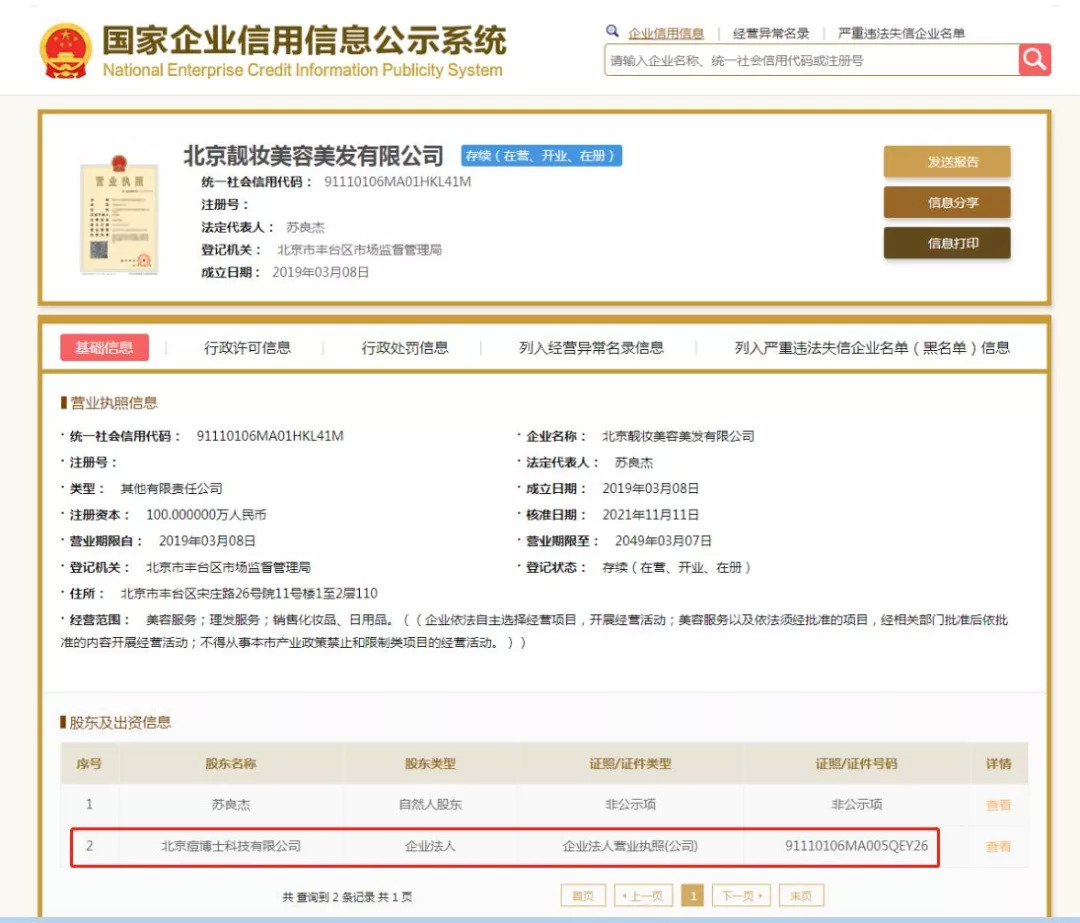Select the 严重违法失信企业名单 search category

901,33
